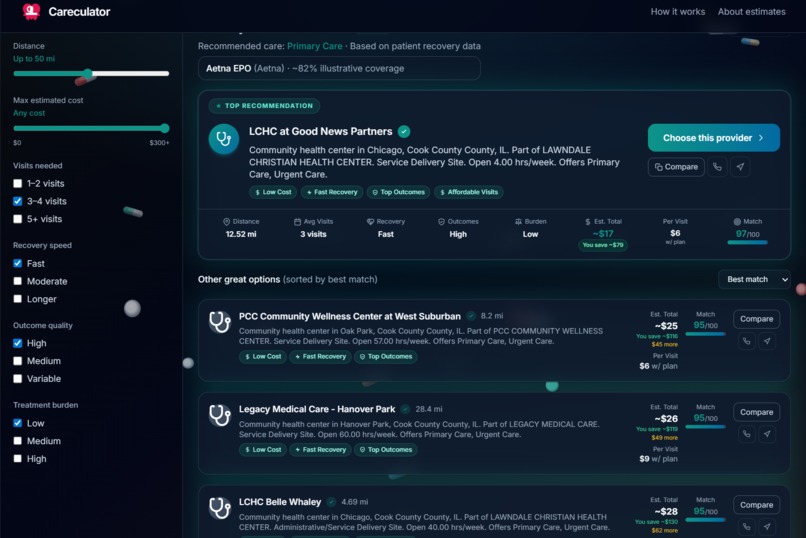806x538 pixels.
Task: Check the Longer recovery speed checkbox
Action: [17, 299]
